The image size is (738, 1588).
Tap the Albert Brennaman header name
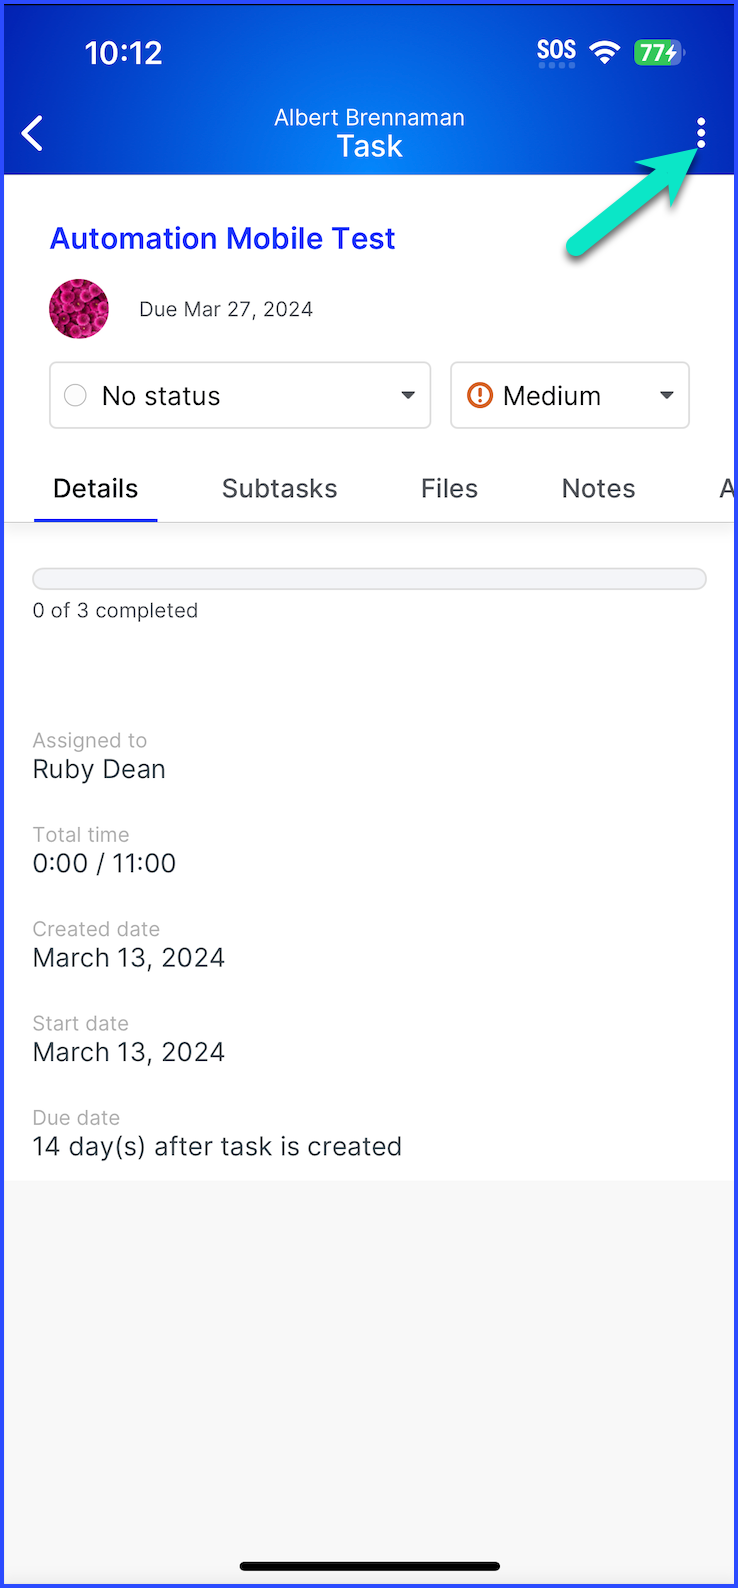point(369,118)
